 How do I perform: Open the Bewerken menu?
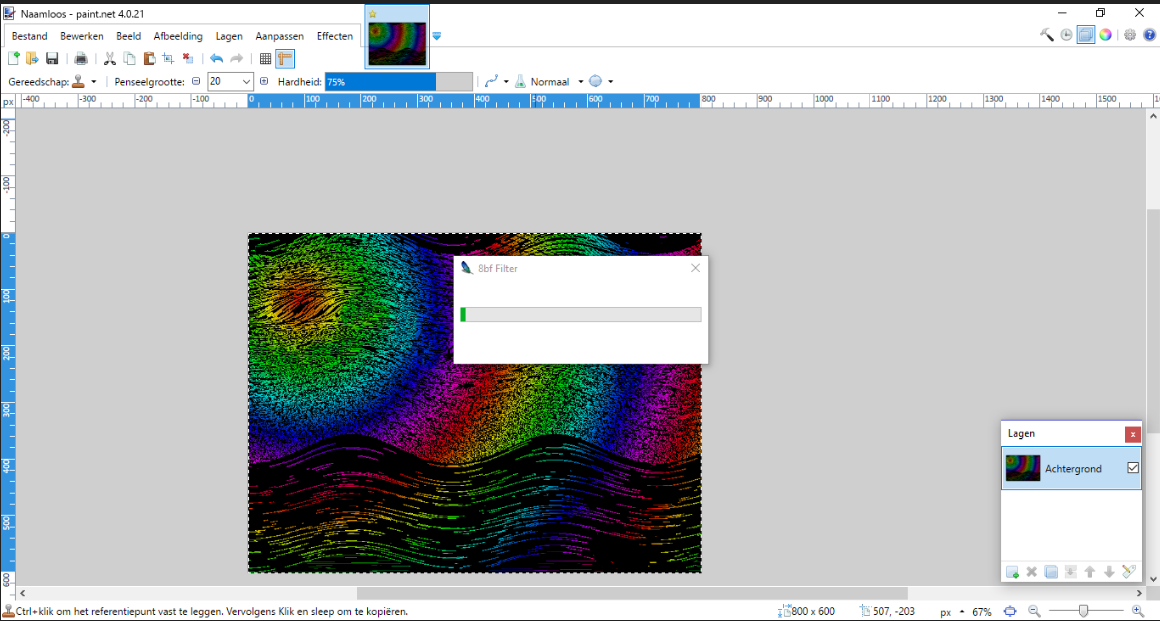82,36
